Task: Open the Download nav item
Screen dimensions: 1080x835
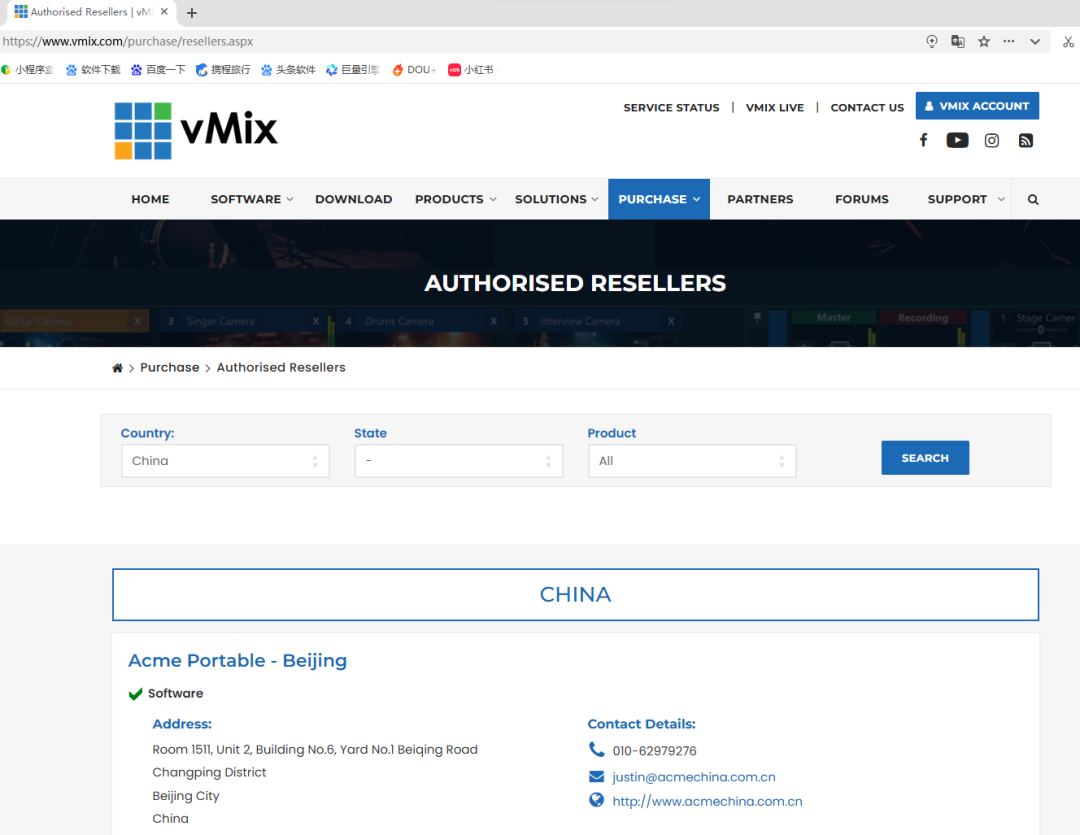Action: (353, 199)
